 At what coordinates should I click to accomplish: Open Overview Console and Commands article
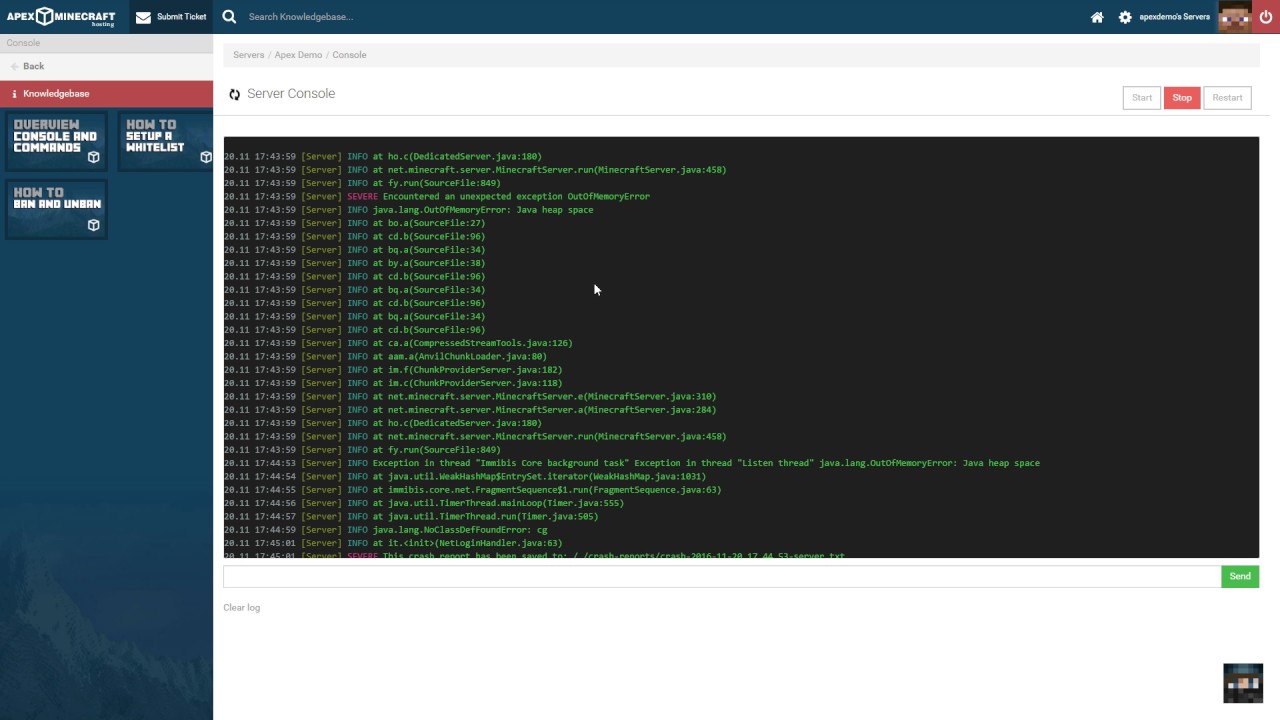[56, 141]
